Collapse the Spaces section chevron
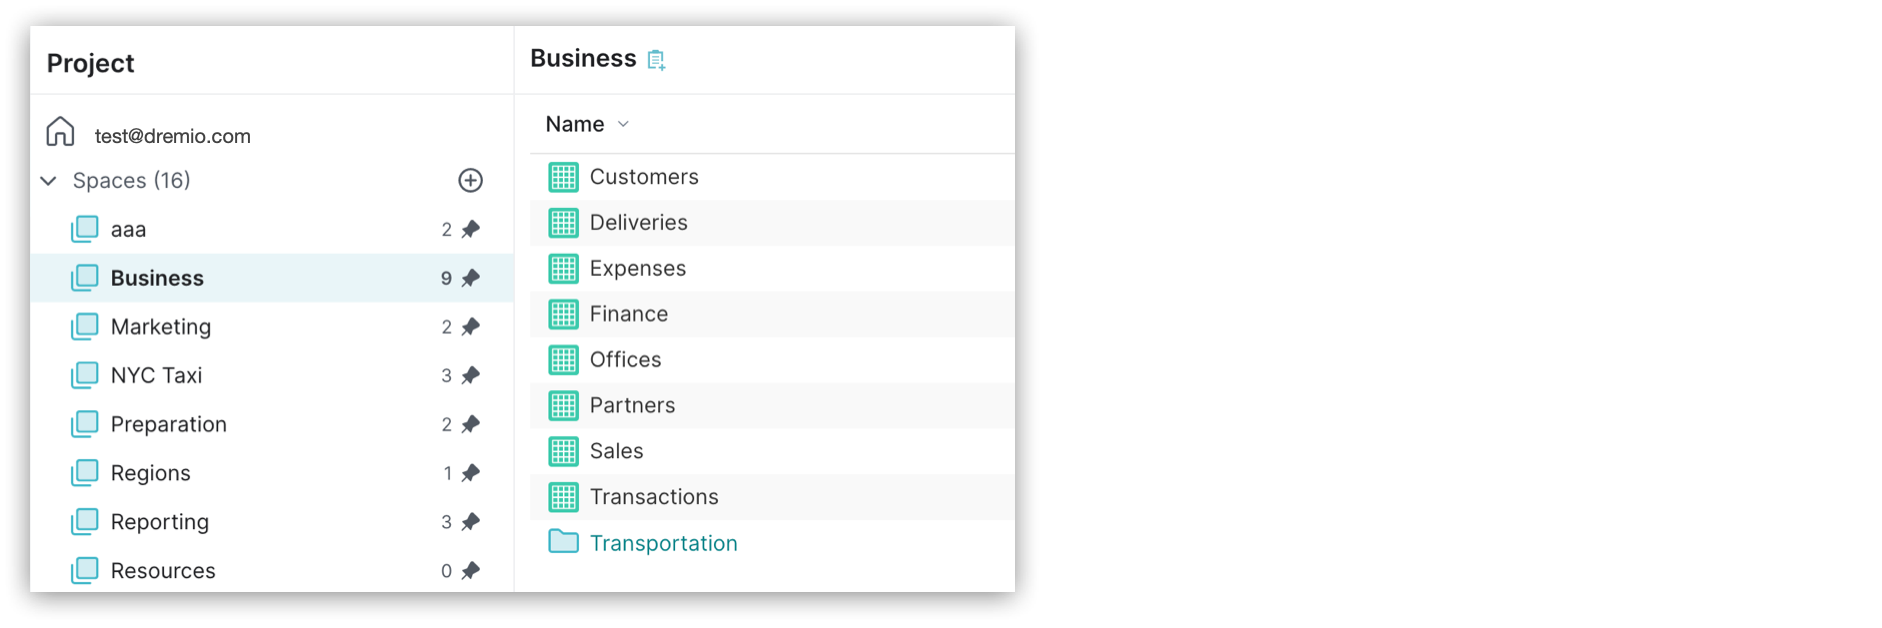The width and height of the screenshot is (1882, 628). (x=48, y=181)
